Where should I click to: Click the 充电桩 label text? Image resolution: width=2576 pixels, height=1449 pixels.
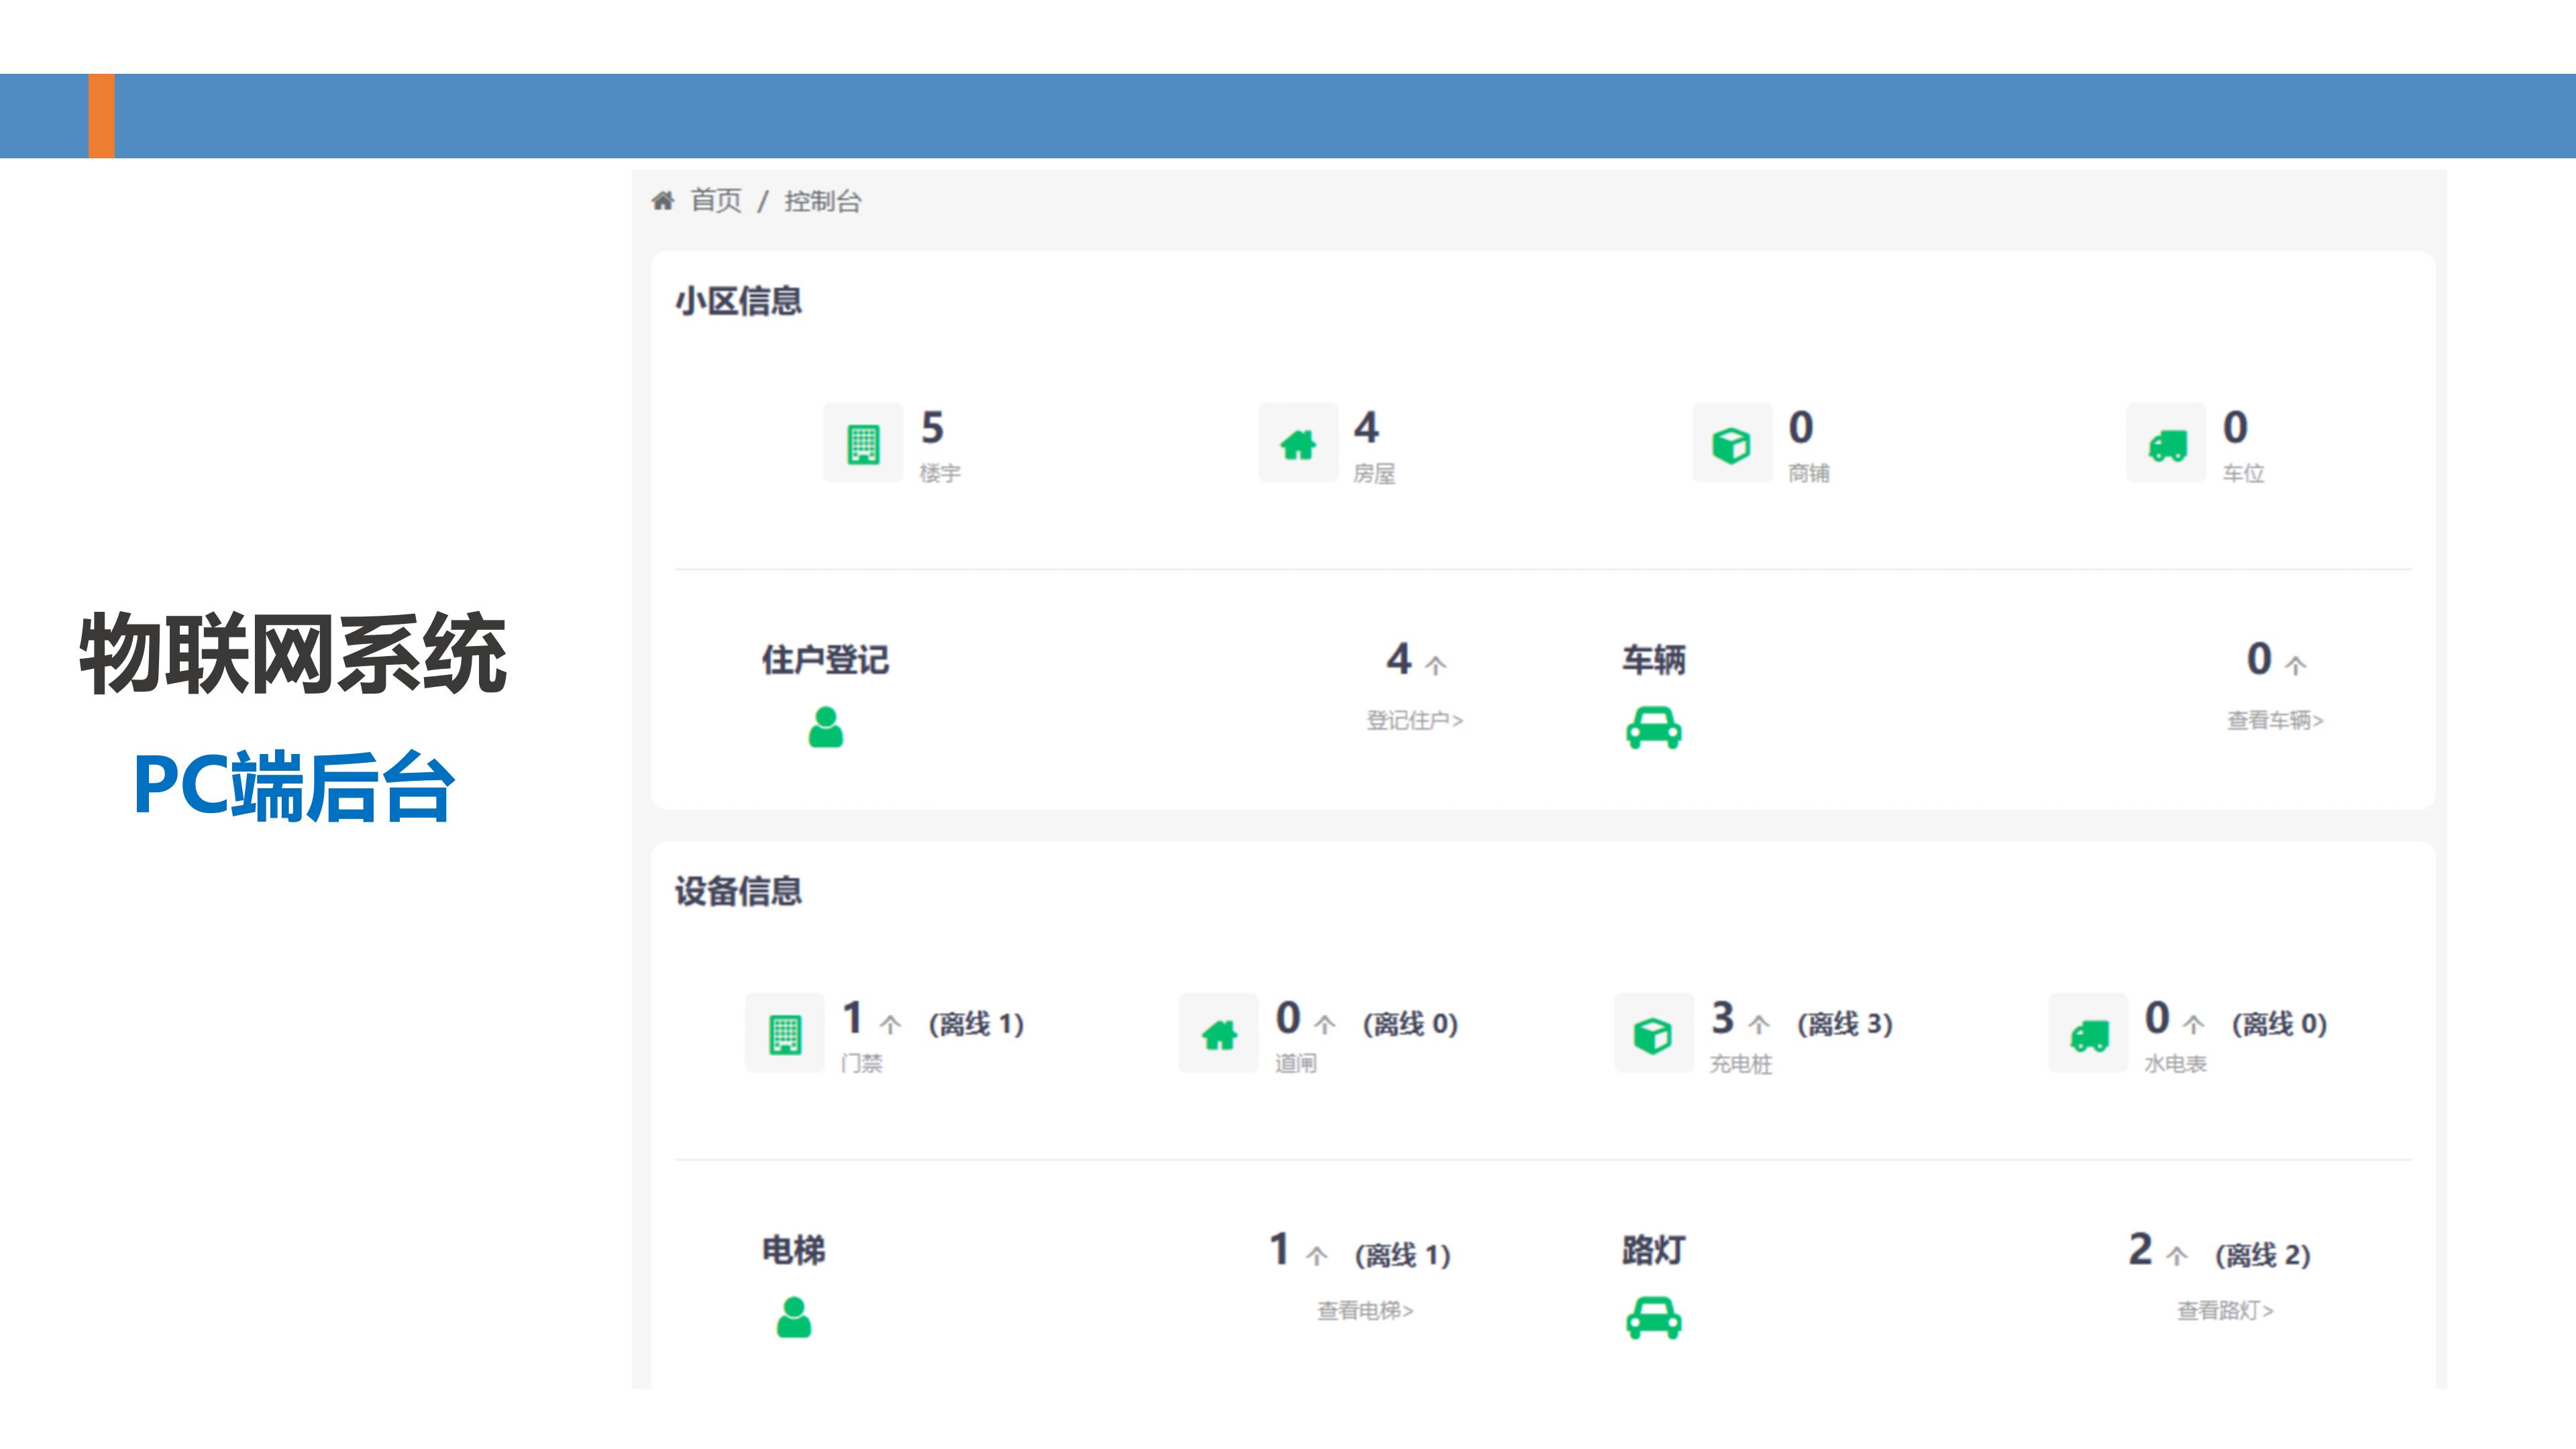click(x=1741, y=1063)
